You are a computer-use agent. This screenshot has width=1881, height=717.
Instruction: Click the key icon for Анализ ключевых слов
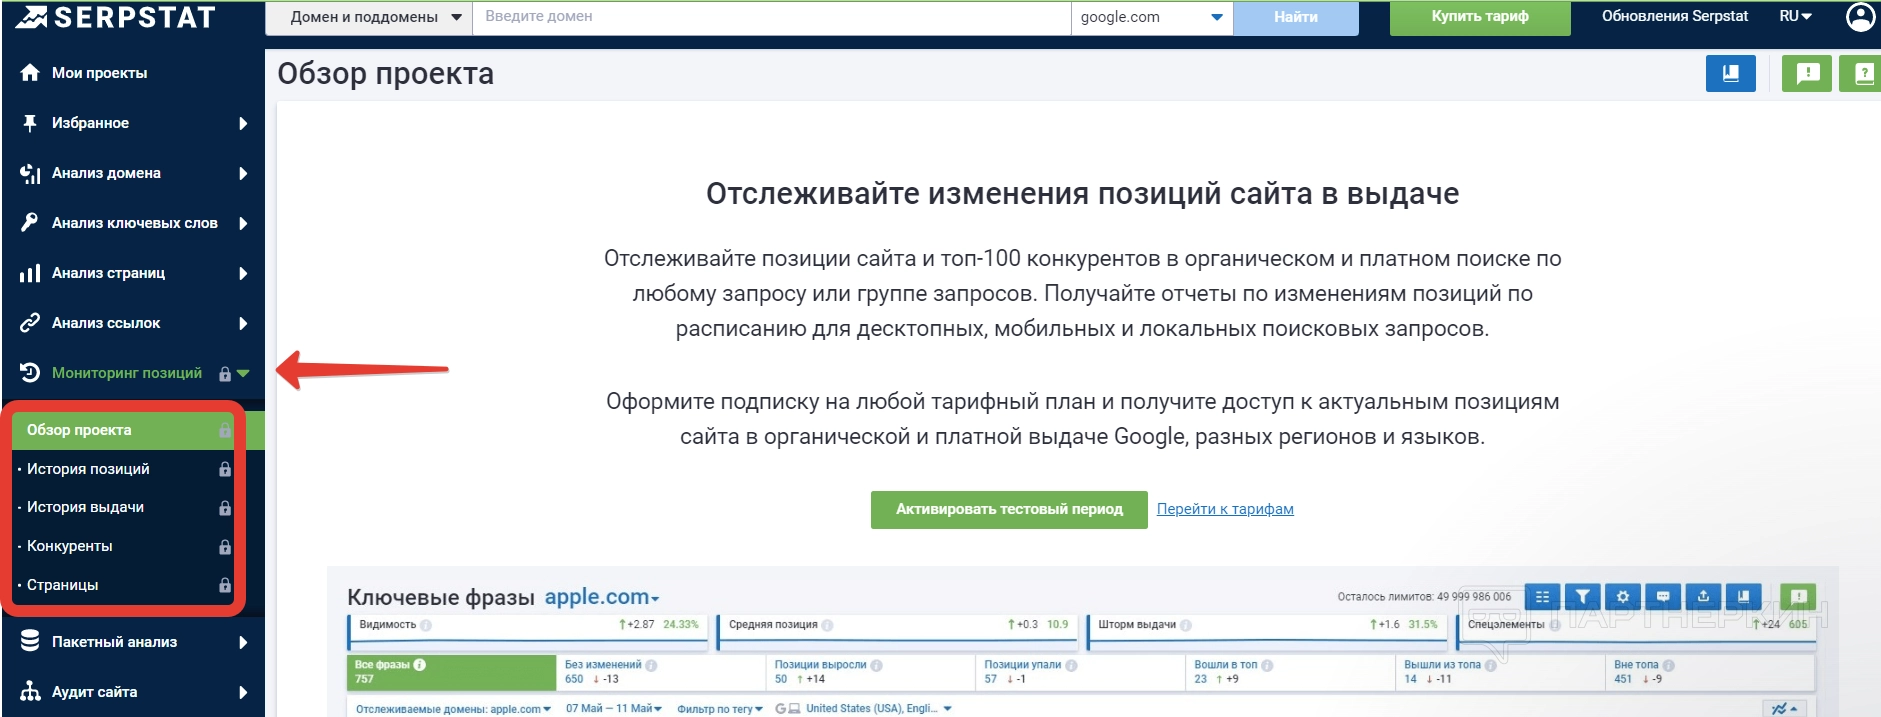pyautogui.click(x=30, y=222)
